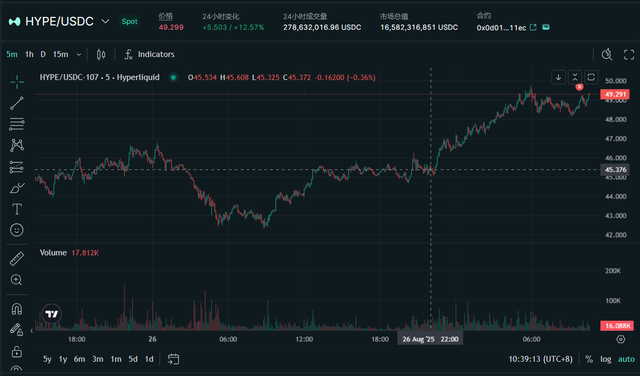Set the date range to 3m
Screen dimensions: 640x376
point(98,359)
